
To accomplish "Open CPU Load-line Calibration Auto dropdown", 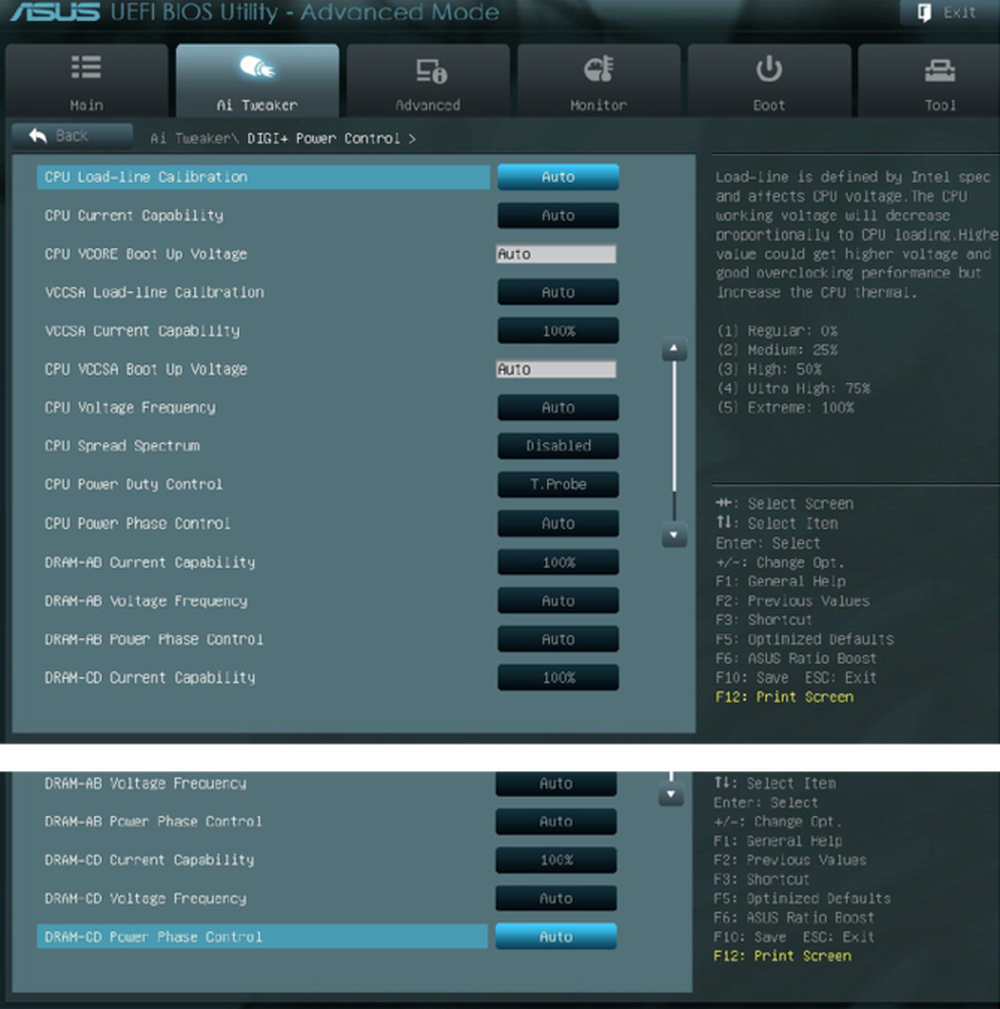I will click(x=558, y=177).
